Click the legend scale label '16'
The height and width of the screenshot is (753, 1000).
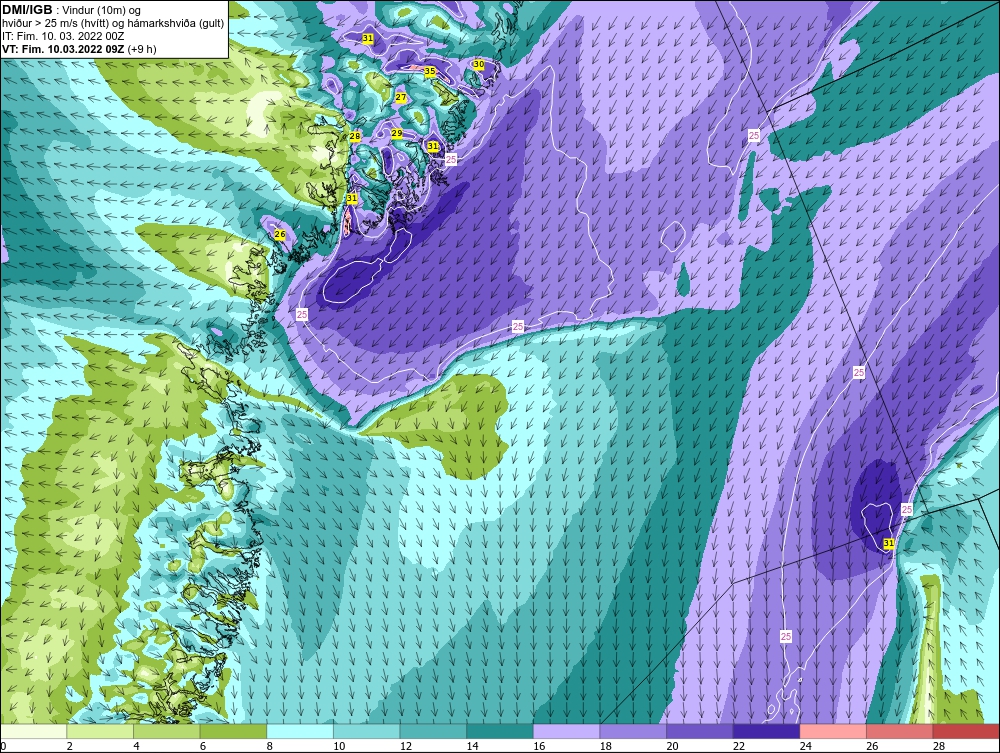tap(539, 746)
